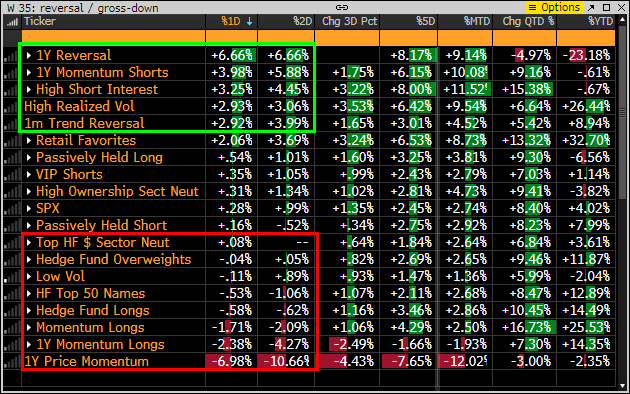
Task: Sort by the %1D column header
Action: [x=231, y=22]
